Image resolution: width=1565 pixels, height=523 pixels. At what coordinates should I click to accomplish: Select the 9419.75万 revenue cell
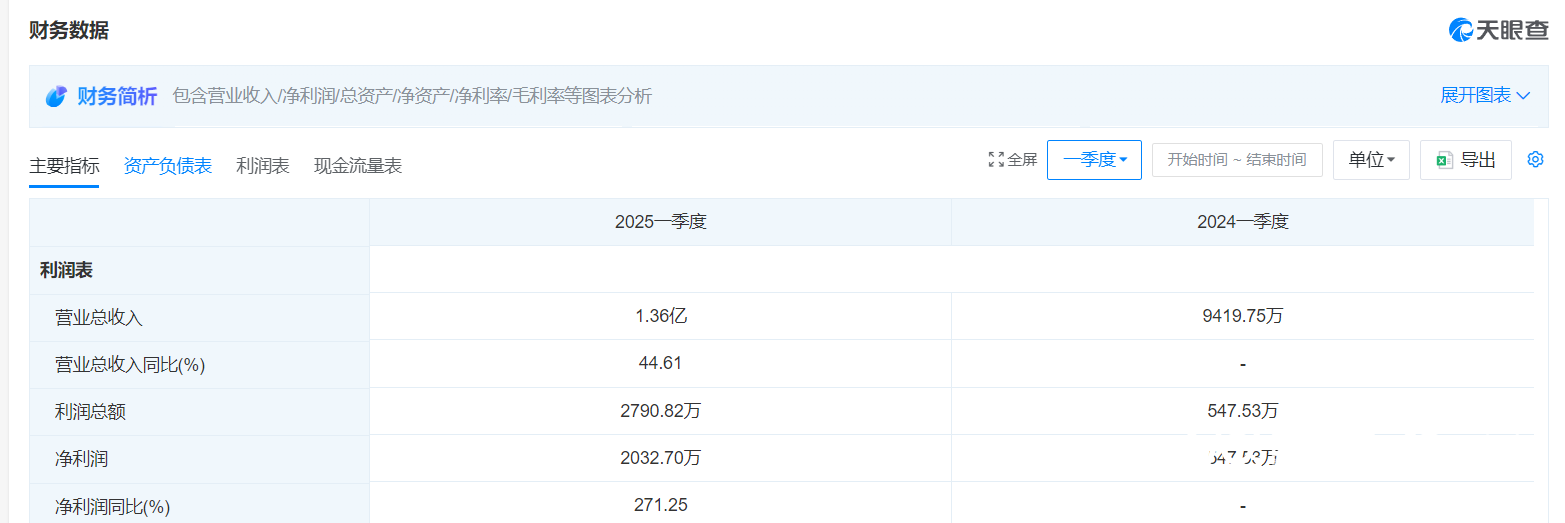1242,316
